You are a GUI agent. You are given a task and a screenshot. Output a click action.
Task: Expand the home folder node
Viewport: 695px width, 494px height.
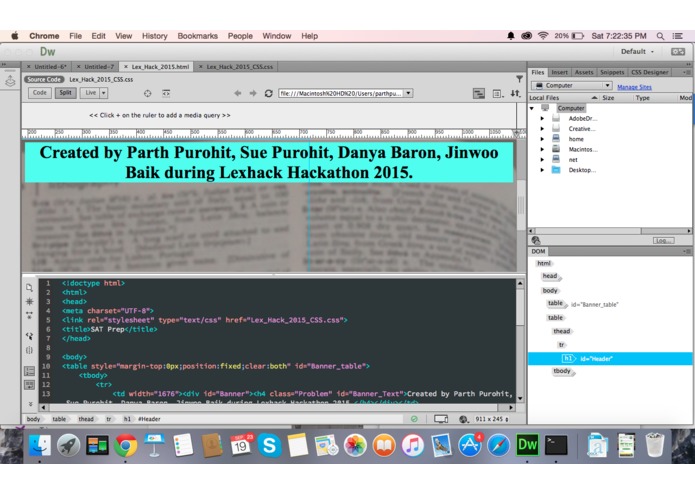(x=542, y=139)
